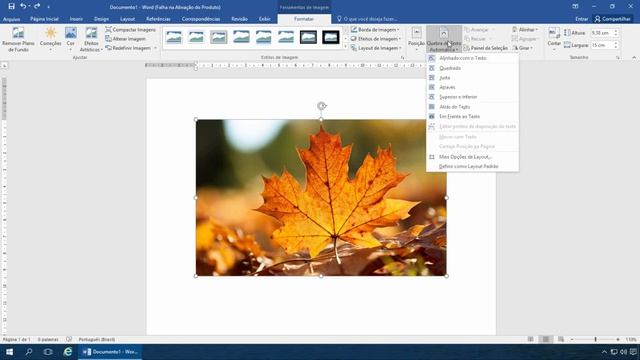Open Mais Opções de Layout
Screen dimensions: 640x360
coord(473,157)
